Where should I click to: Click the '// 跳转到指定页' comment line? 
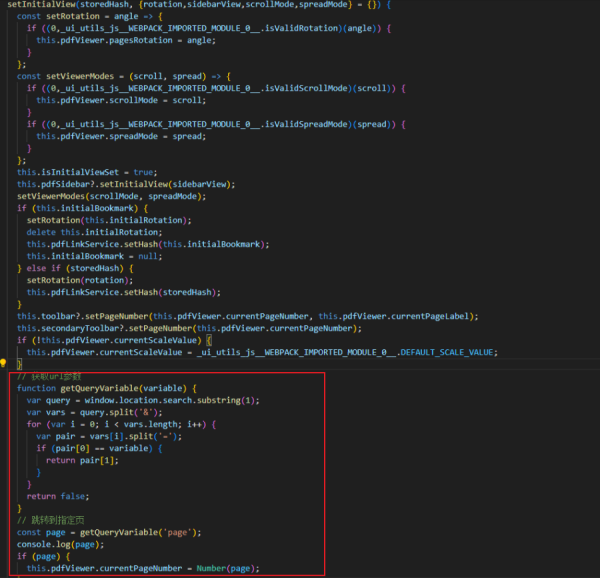pyautogui.click(x=50, y=520)
